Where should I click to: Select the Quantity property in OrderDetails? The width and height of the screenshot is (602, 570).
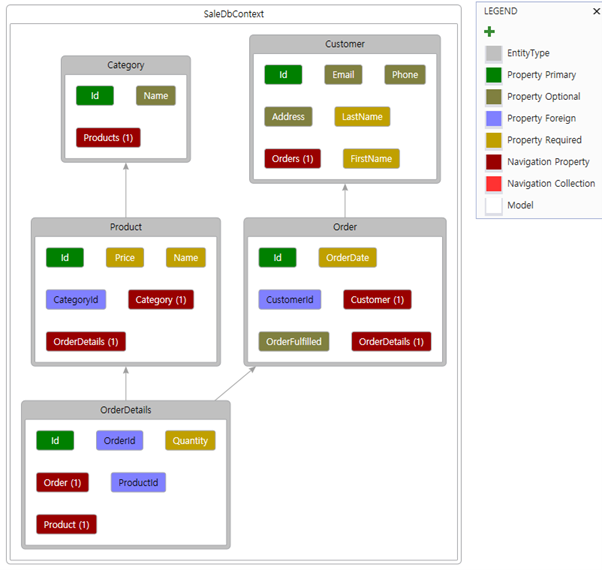pos(190,441)
